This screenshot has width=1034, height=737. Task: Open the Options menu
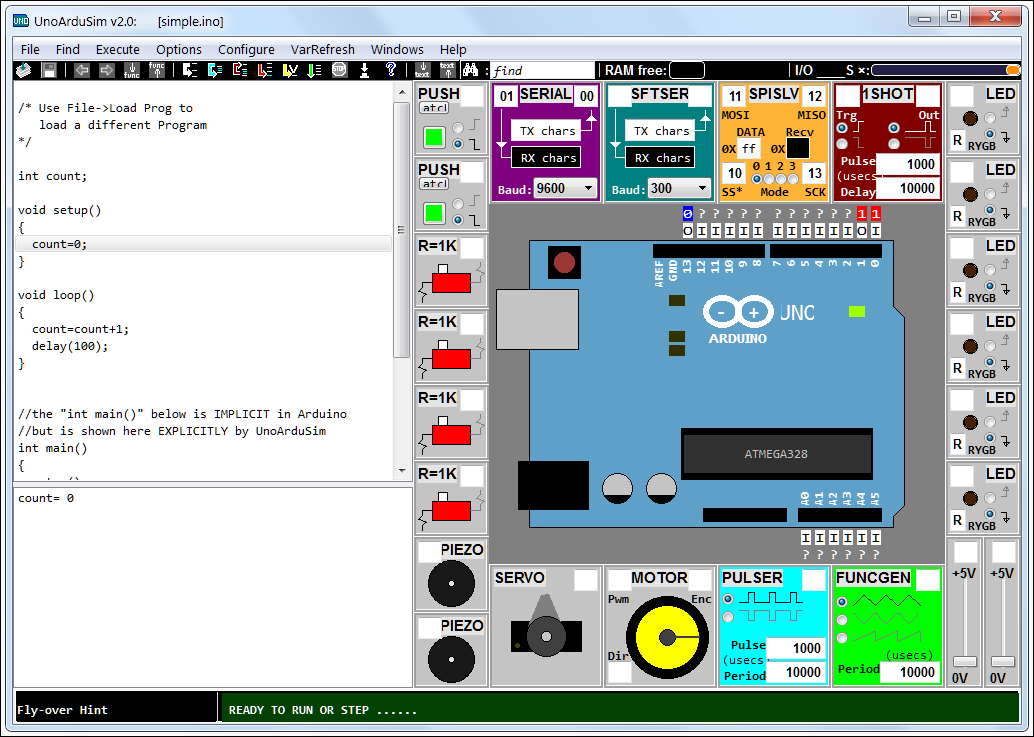pyautogui.click(x=179, y=49)
